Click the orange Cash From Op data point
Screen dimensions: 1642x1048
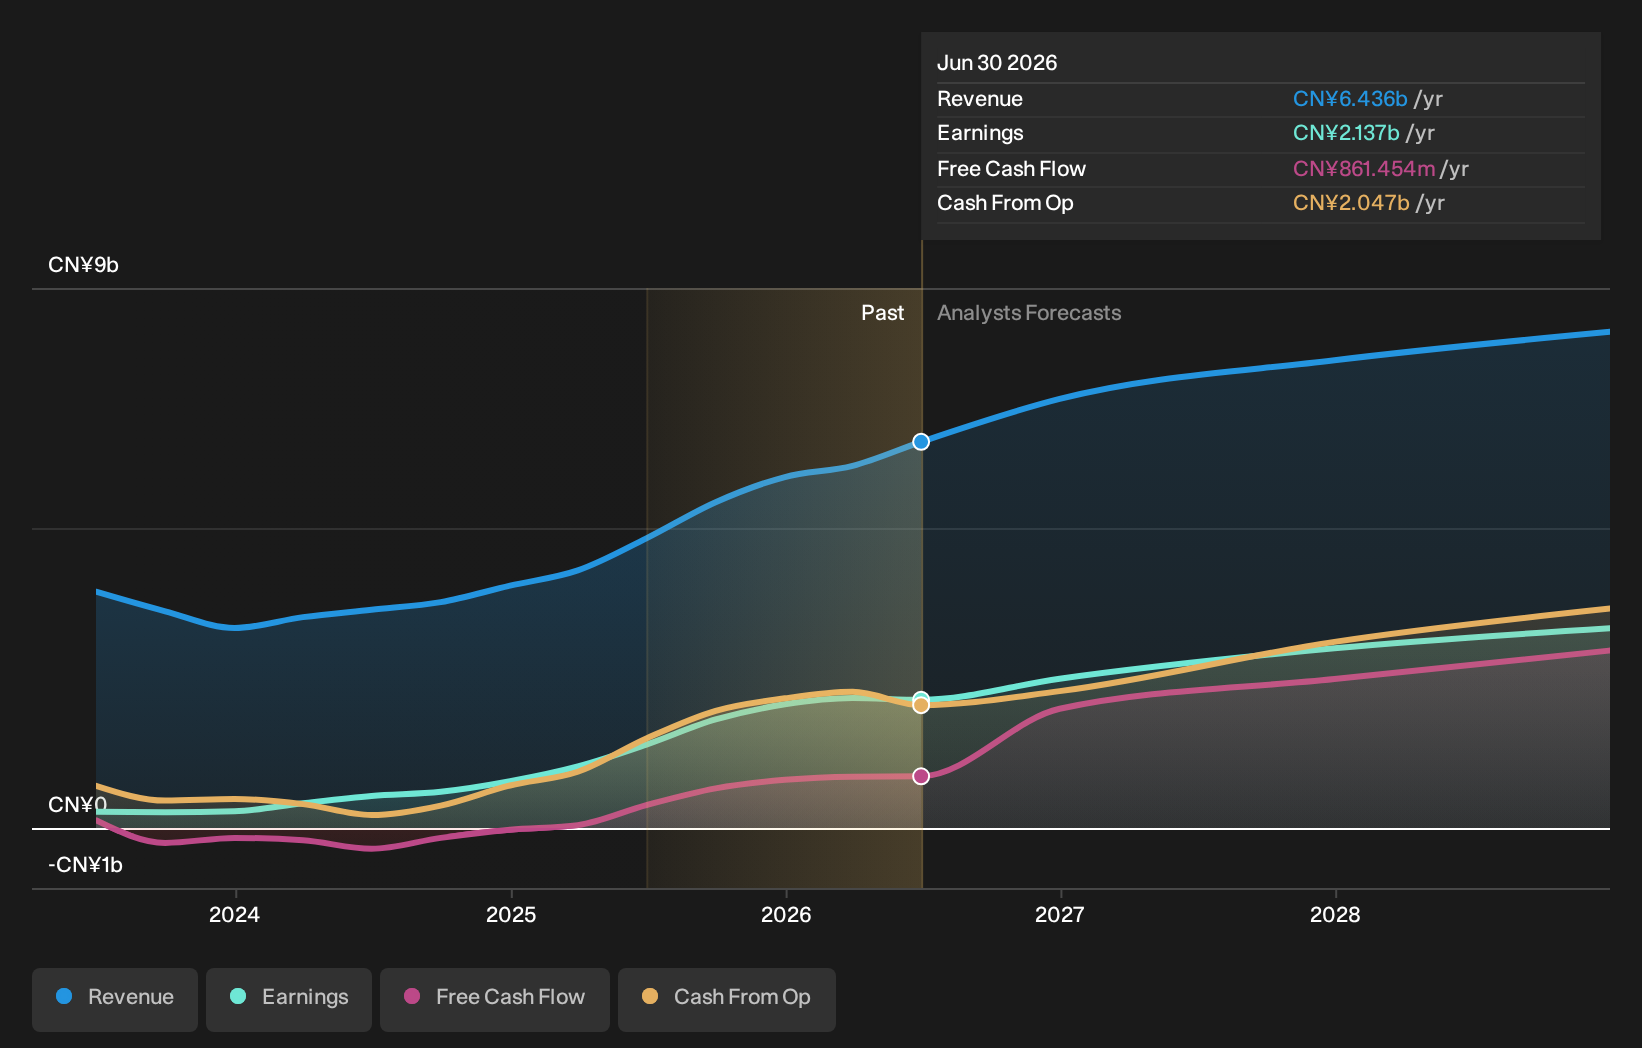(921, 705)
